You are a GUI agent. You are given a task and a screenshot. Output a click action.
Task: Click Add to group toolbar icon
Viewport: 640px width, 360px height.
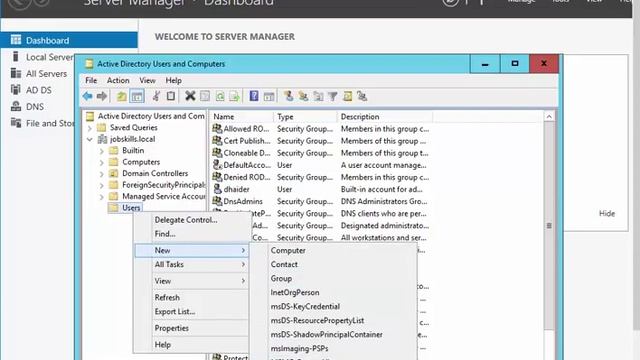[362, 96]
